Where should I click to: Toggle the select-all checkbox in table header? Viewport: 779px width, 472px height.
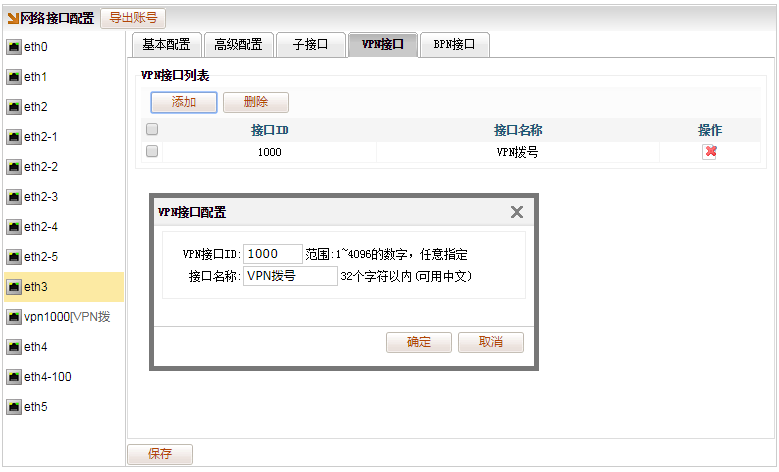152,130
